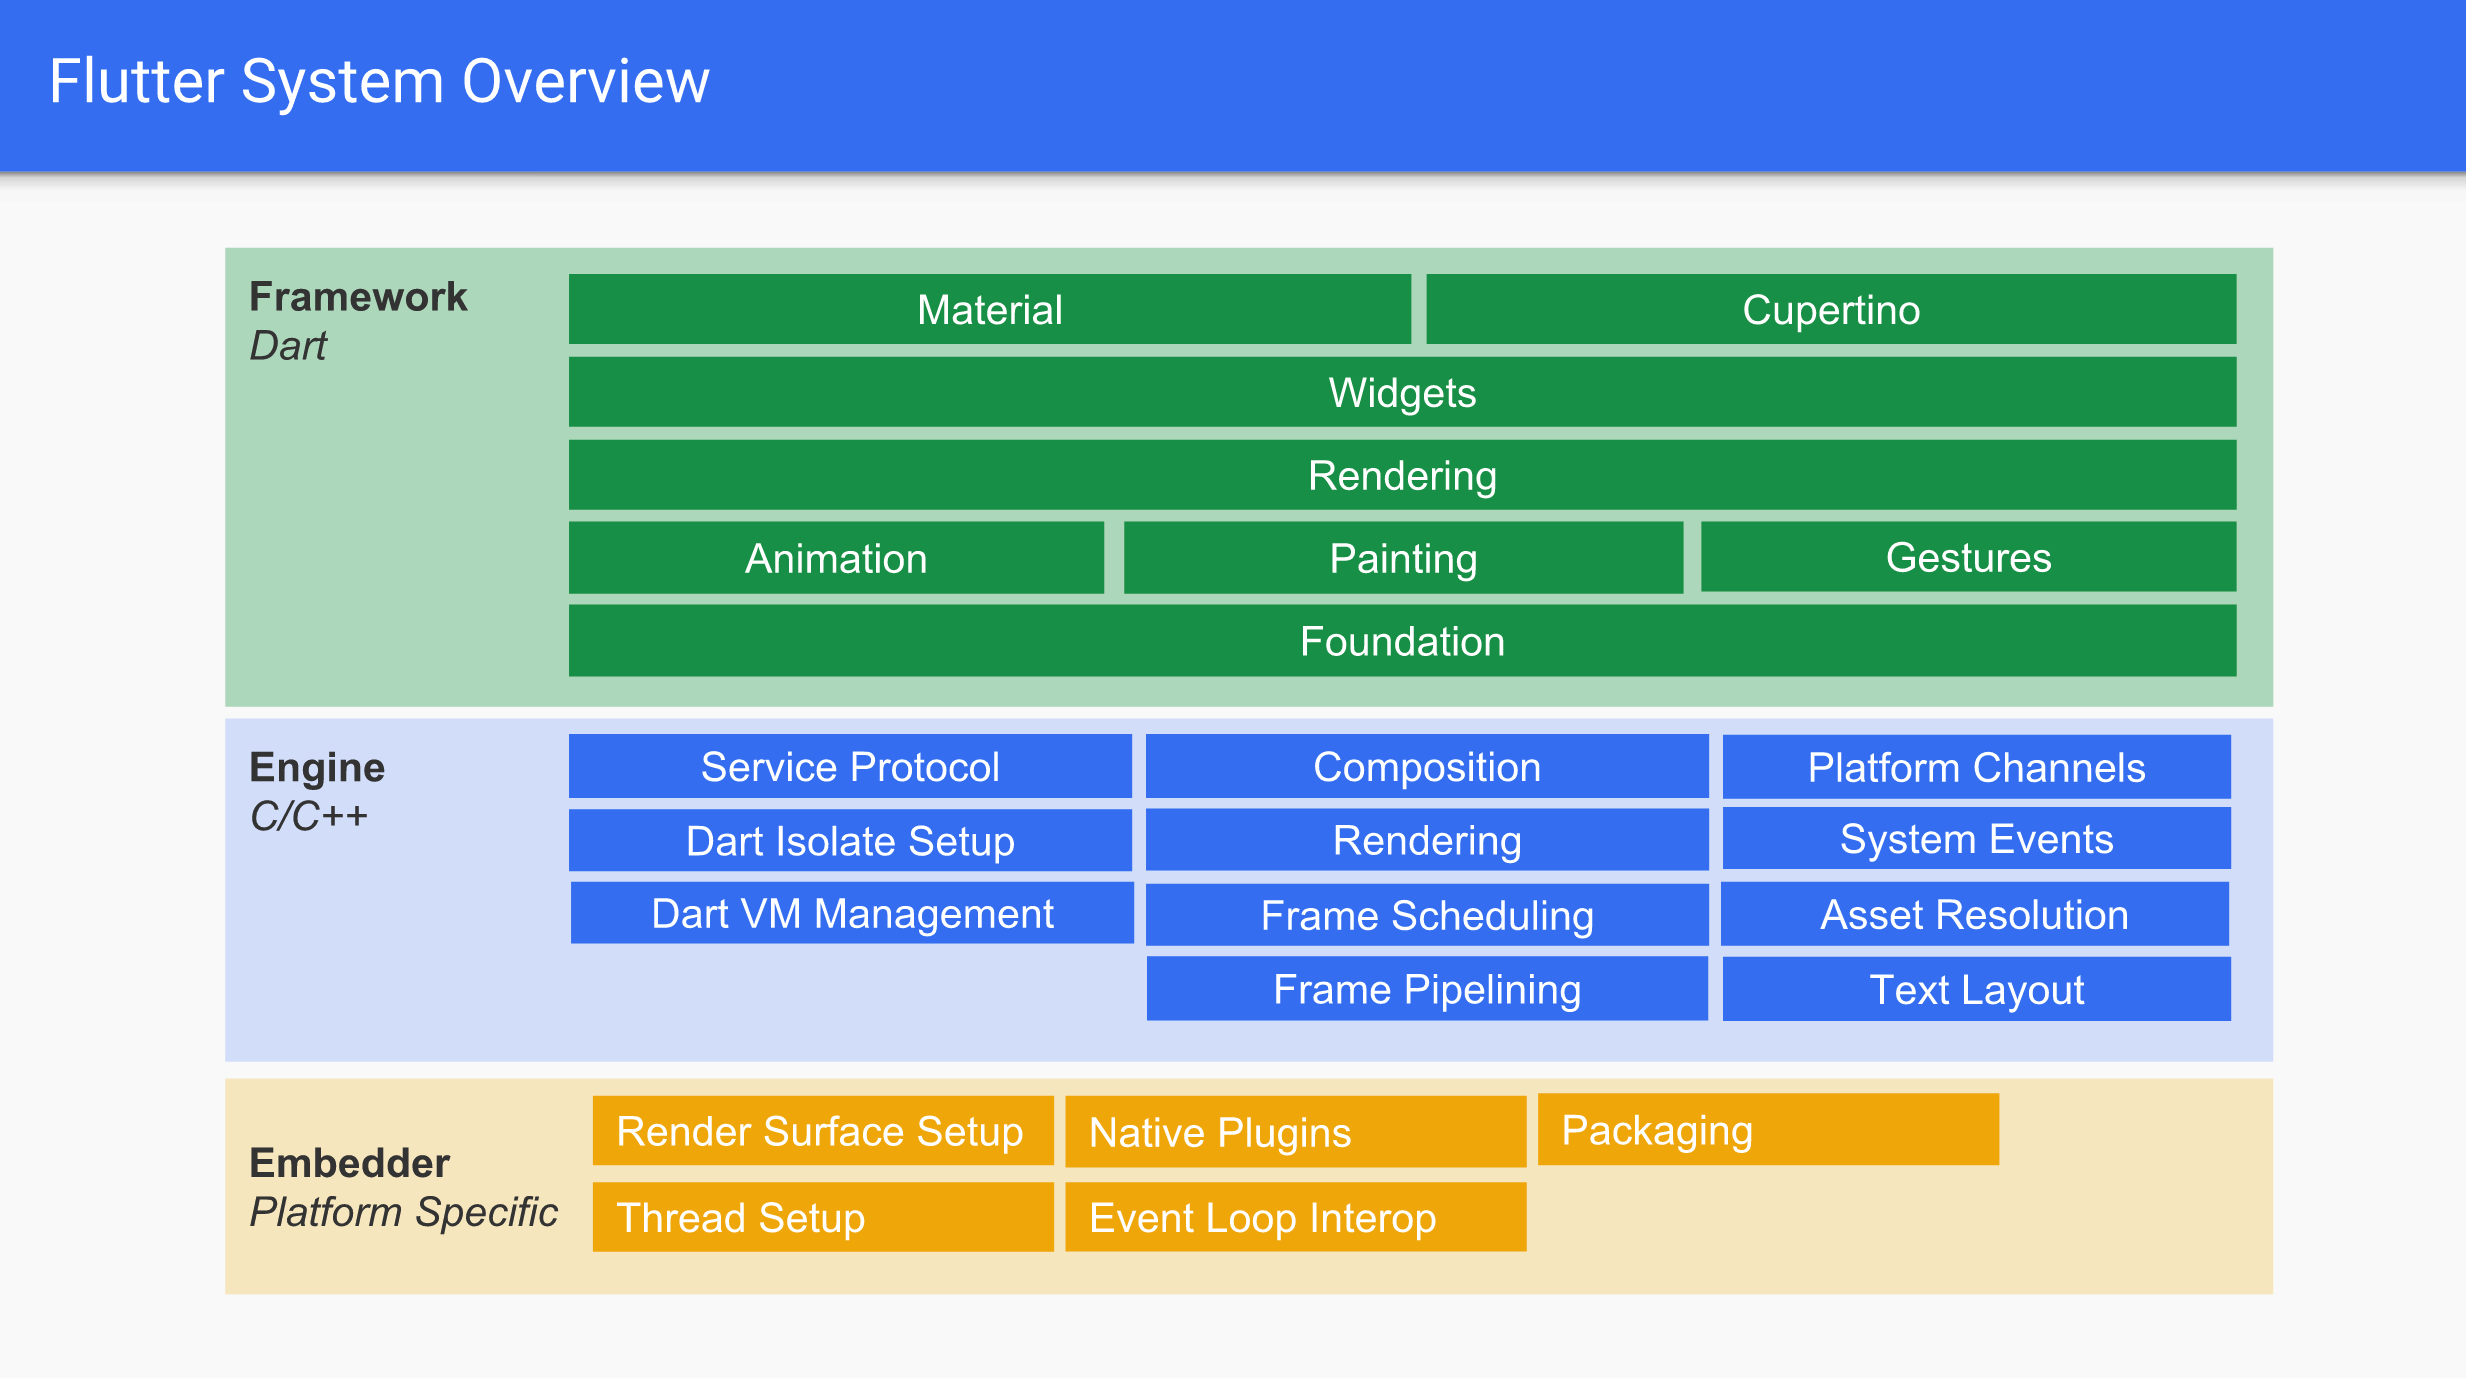Click the Platform Channels box

[x=1976, y=767]
